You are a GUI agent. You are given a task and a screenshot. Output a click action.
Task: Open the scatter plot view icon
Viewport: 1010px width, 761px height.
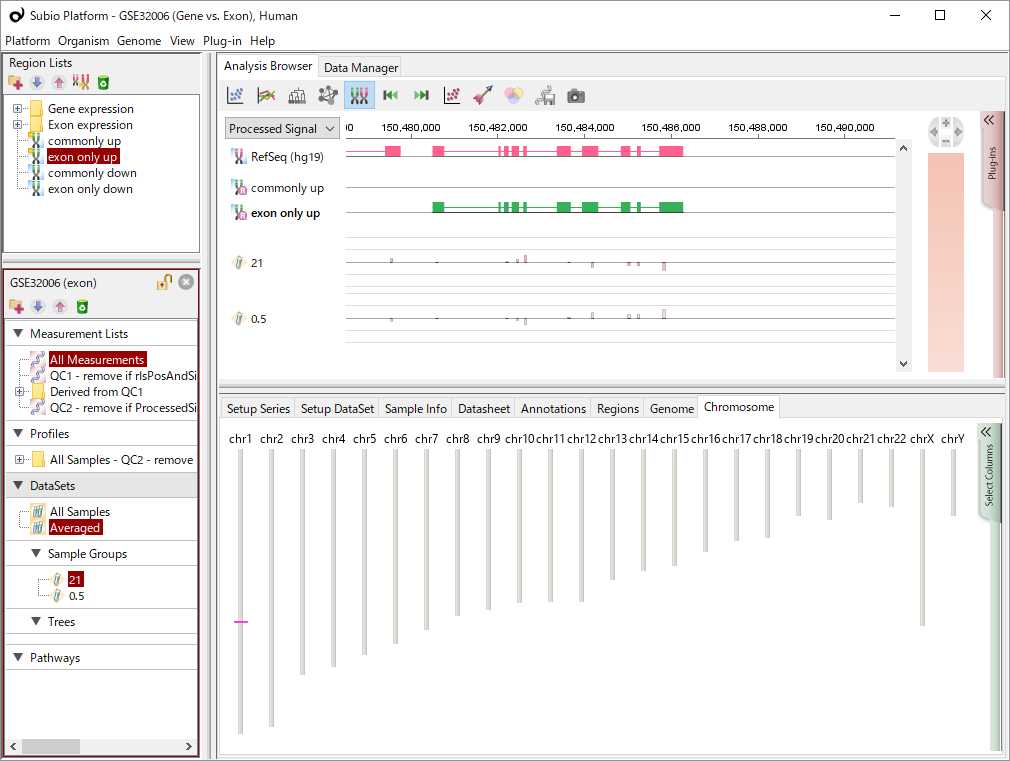click(236, 96)
